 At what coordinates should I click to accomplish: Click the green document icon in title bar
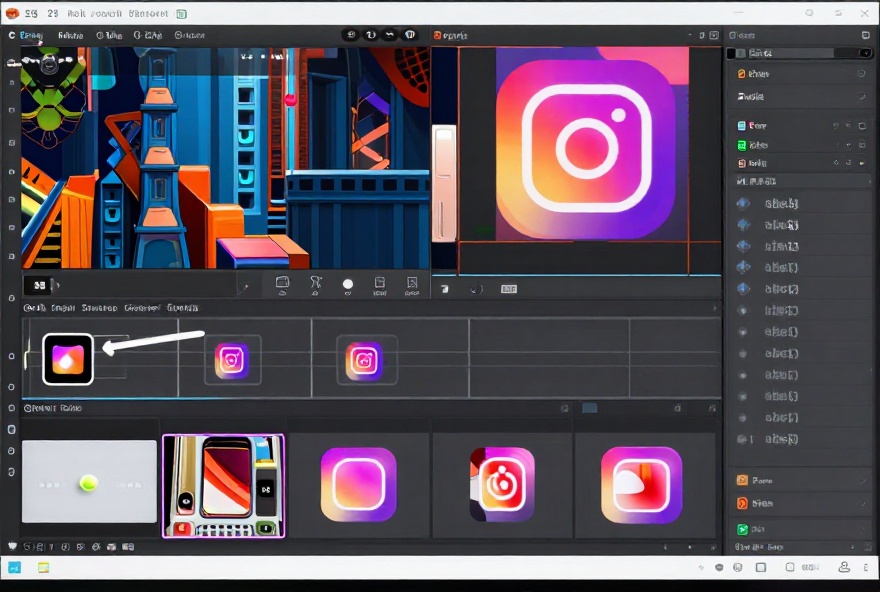click(181, 13)
